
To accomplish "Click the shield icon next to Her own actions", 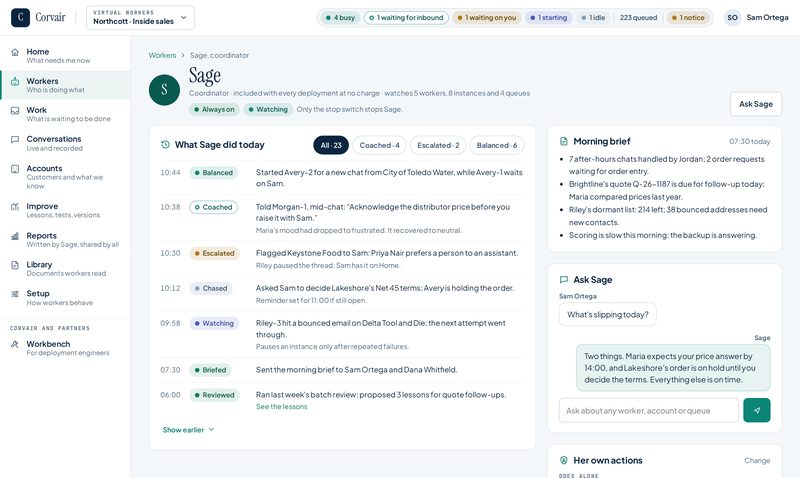I will coord(564,460).
